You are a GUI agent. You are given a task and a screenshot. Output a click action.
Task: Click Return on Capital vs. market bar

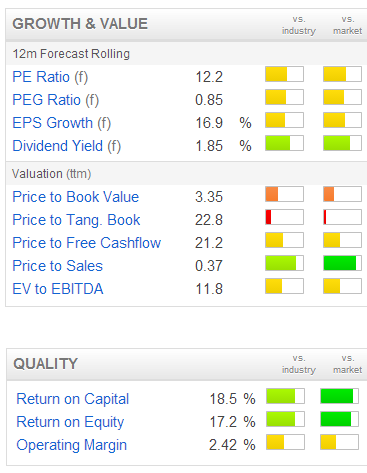(x=340, y=396)
